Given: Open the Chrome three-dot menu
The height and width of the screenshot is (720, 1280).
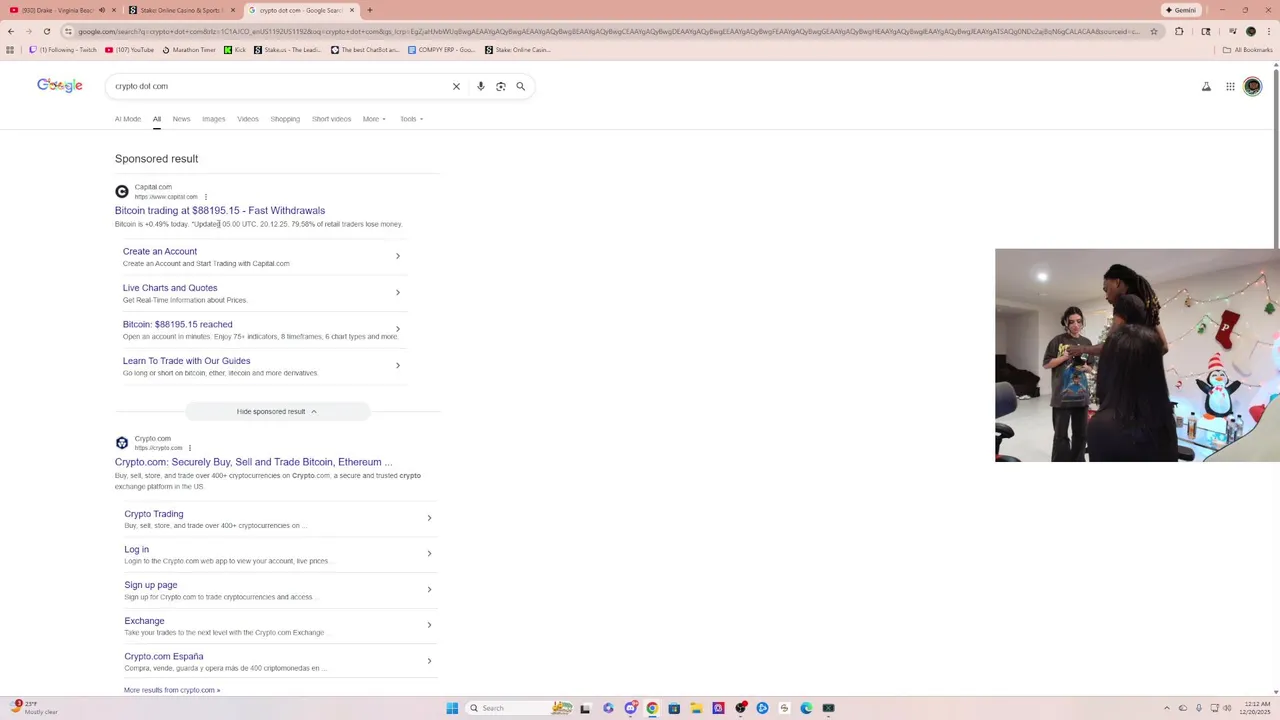Looking at the screenshot, I should coord(1269,31).
